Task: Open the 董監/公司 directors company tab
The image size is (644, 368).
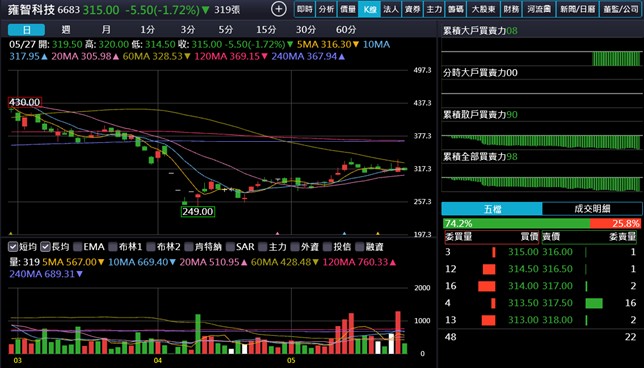Action: tap(620, 9)
